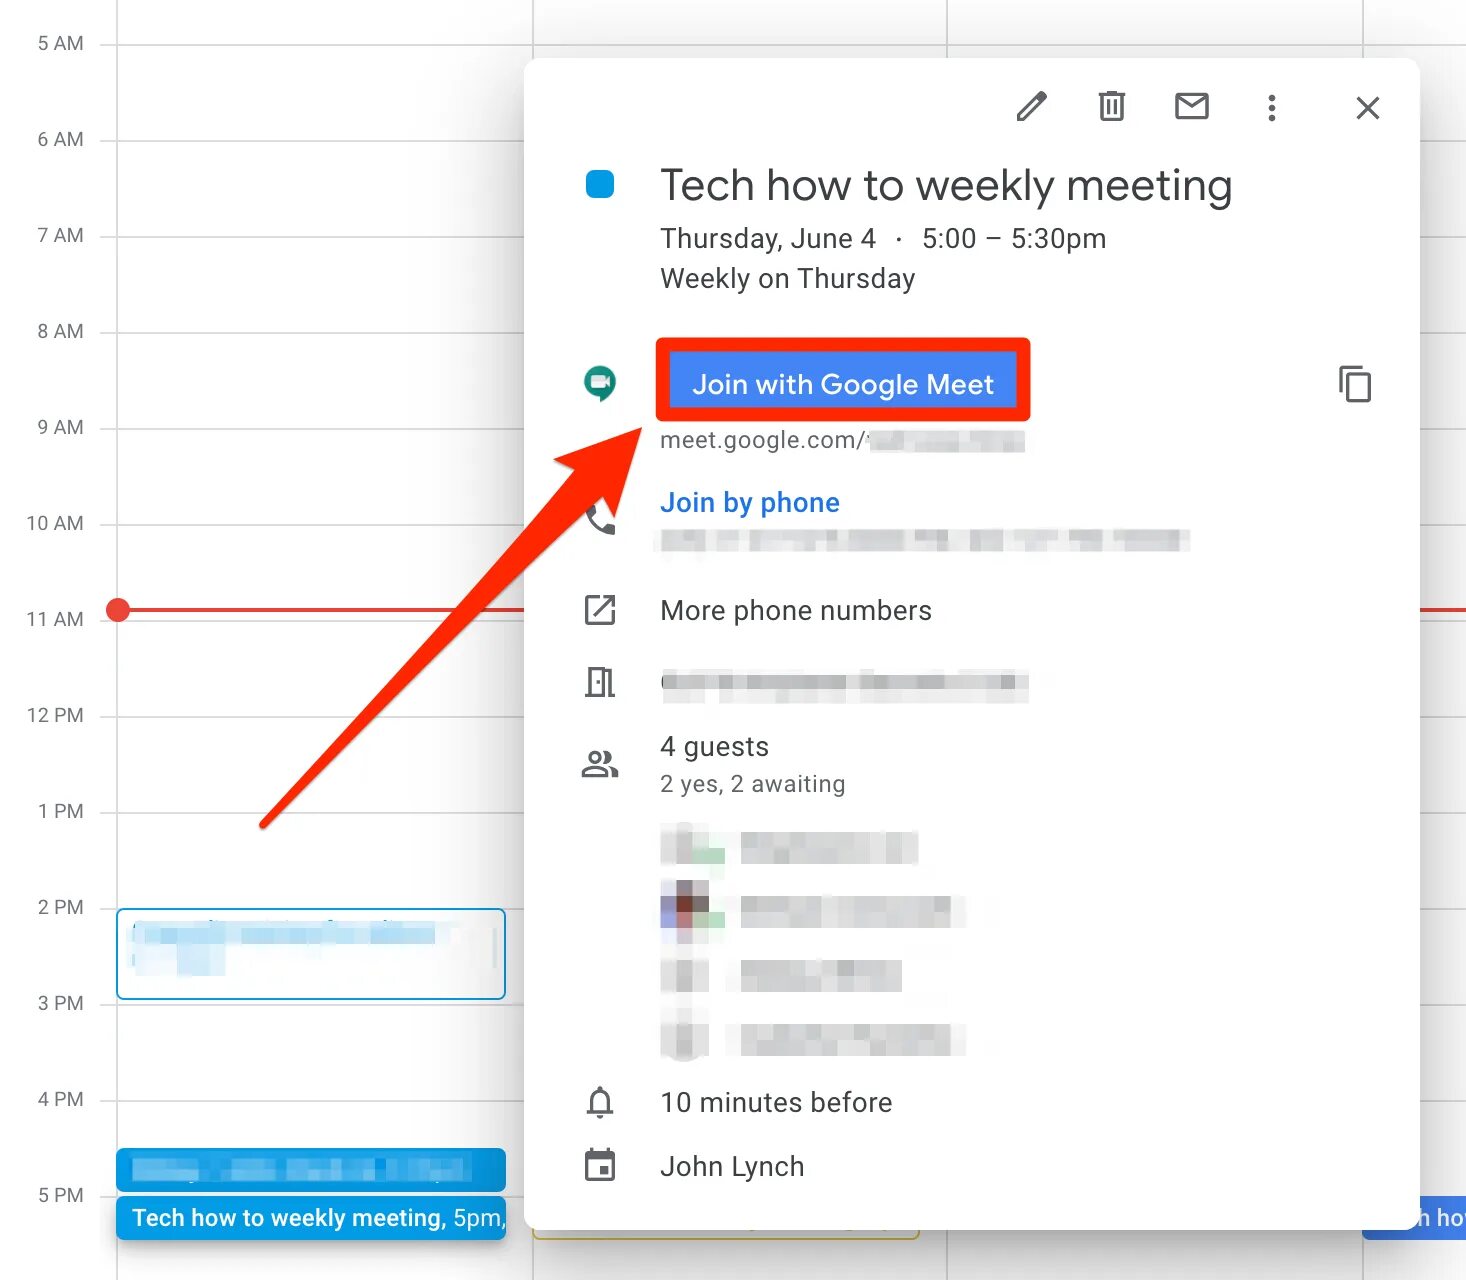The width and height of the screenshot is (1466, 1280).
Task: Click the Thursday, June 4 date and time text
Action: pyautogui.click(x=883, y=239)
